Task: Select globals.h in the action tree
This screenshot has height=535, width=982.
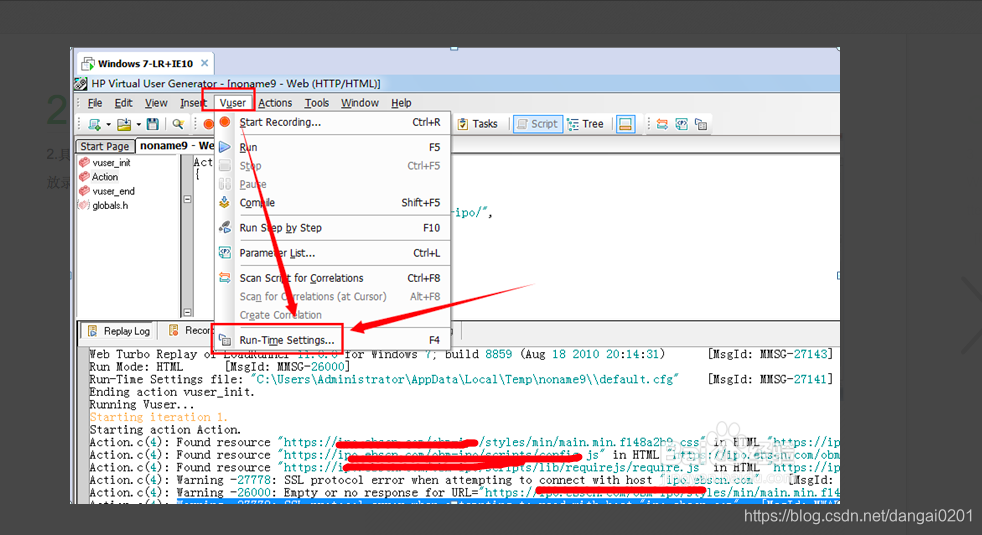Action: (x=110, y=205)
